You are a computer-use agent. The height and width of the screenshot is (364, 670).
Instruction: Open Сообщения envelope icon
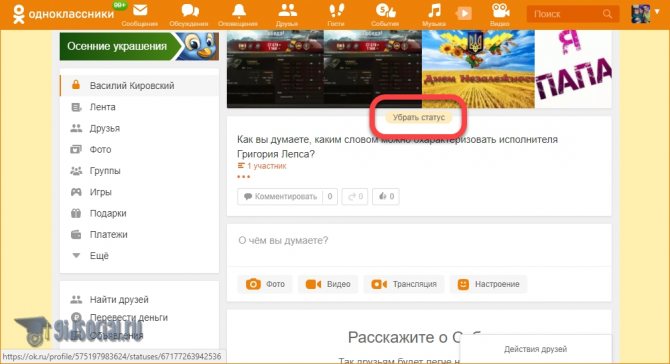pyautogui.click(x=140, y=10)
